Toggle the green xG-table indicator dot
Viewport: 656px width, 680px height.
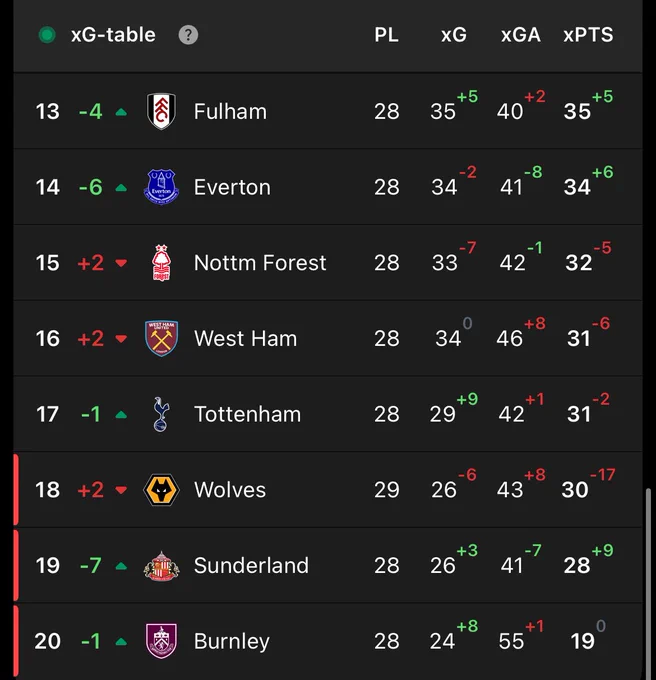coord(47,35)
